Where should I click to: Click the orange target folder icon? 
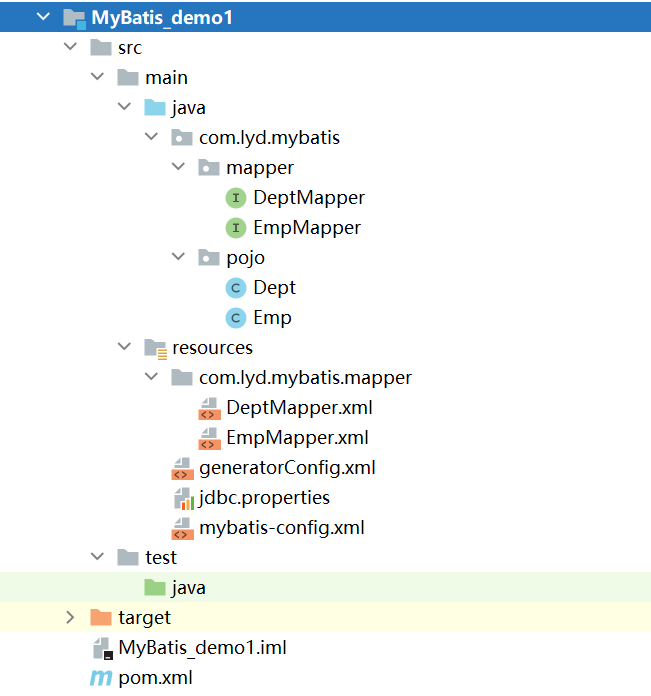pyautogui.click(x=101, y=618)
